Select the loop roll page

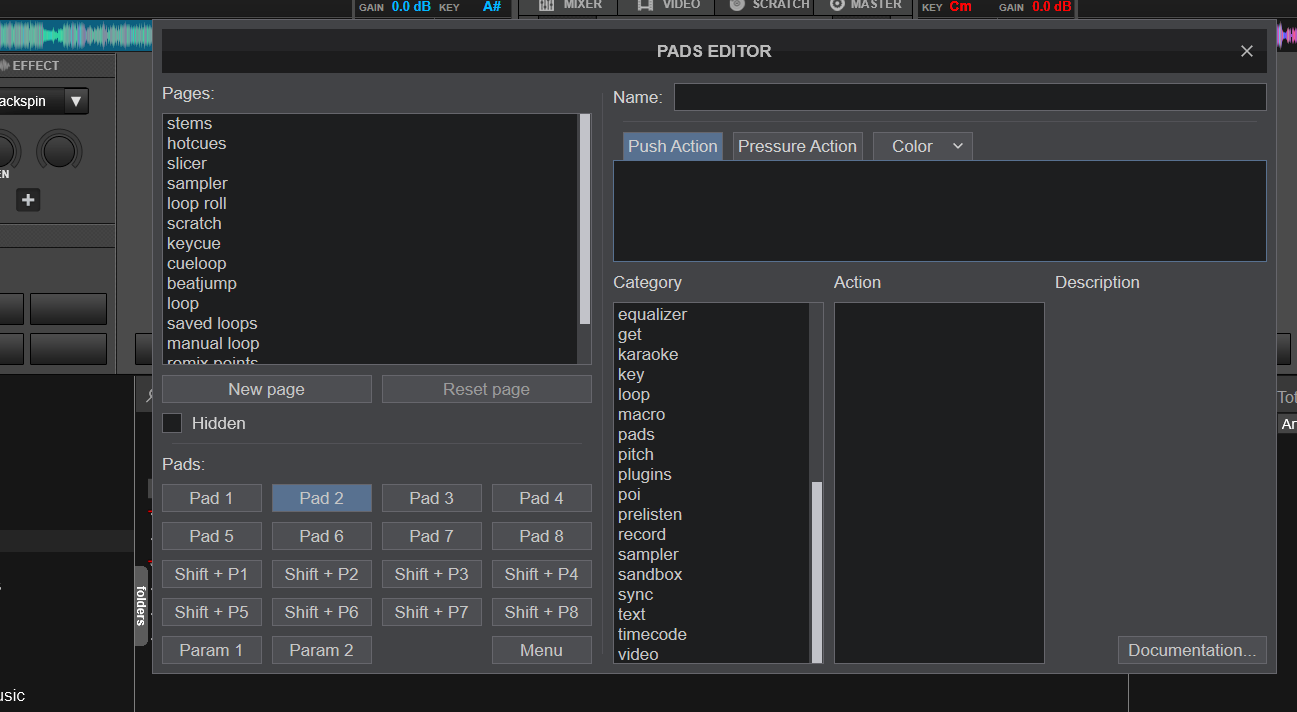[370, 204]
